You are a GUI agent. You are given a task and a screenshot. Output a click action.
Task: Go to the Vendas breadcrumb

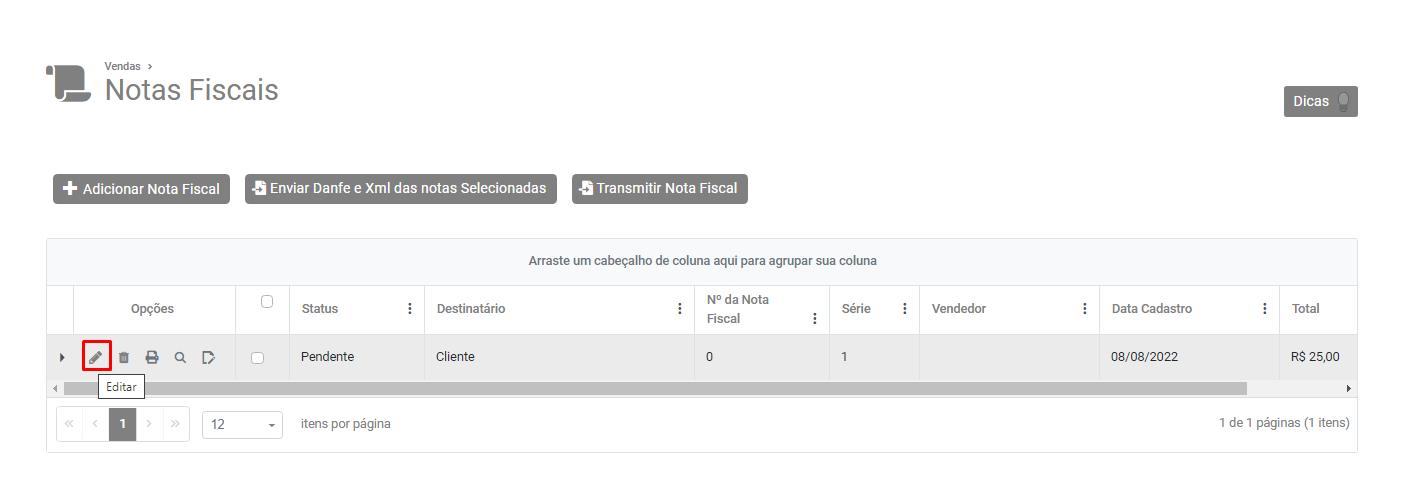coord(122,66)
